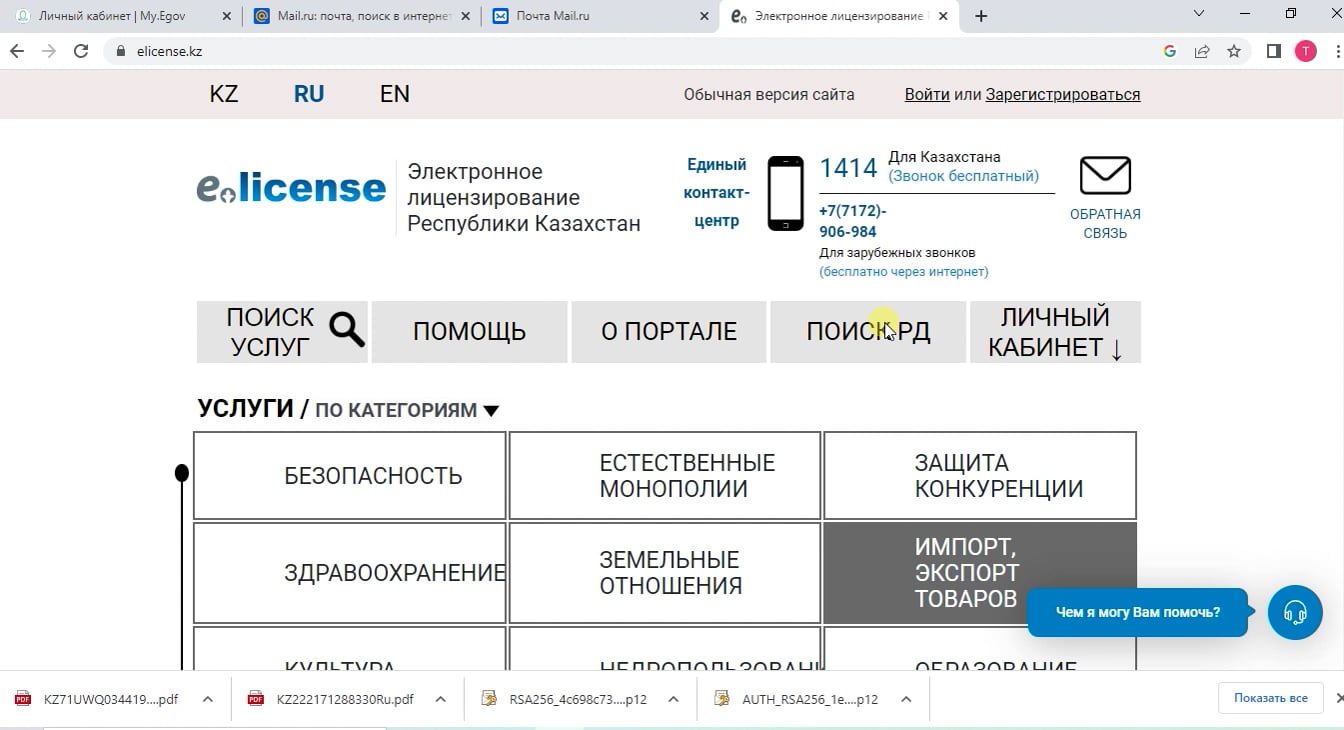Click Обычная версия сайта link
Image resolution: width=1344 pixels, height=730 pixels.
pyautogui.click(x=769, y=95)
